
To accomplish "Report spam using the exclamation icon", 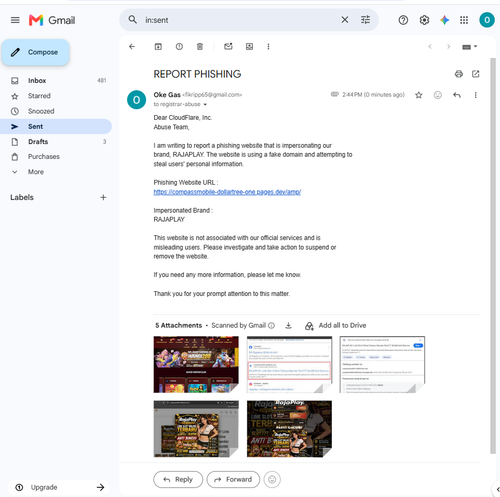I will (x=179, y=47).
